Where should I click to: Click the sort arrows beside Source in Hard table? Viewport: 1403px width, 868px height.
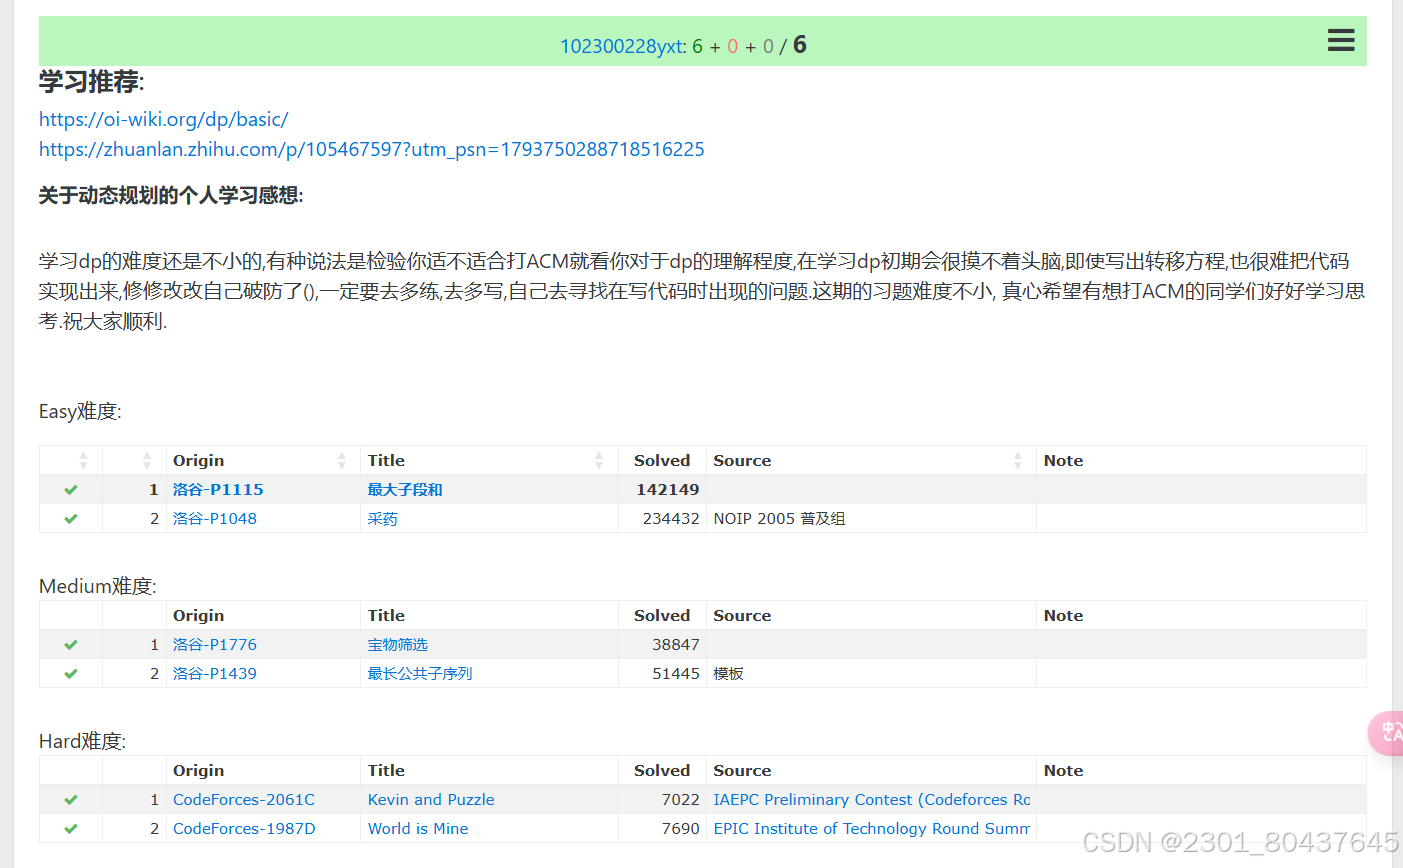[1019, 770]
